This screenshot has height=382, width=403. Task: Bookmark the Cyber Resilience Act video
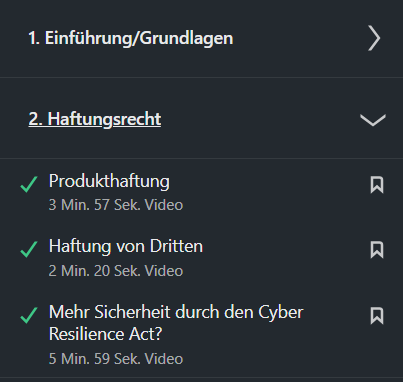pyautogui.click(x=377, y=315)
